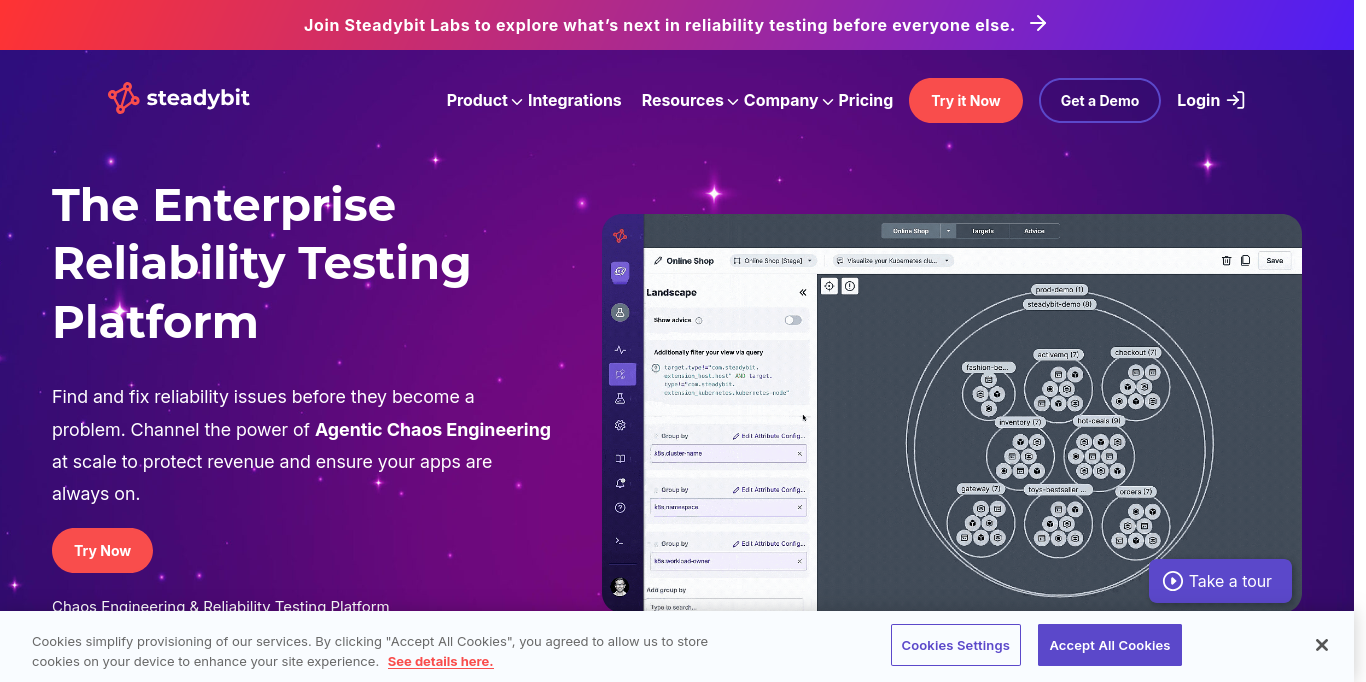Click the Try it Now button
1366x682 pixels.
pyautogui.click(x=966, y=100)
